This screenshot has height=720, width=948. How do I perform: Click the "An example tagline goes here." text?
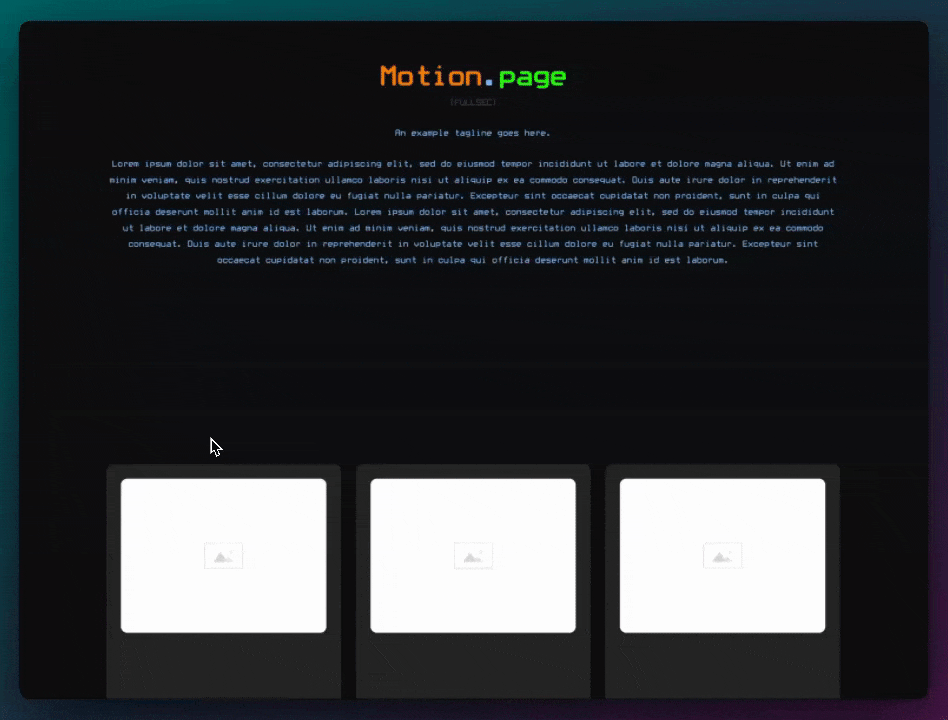click(473, 133)
